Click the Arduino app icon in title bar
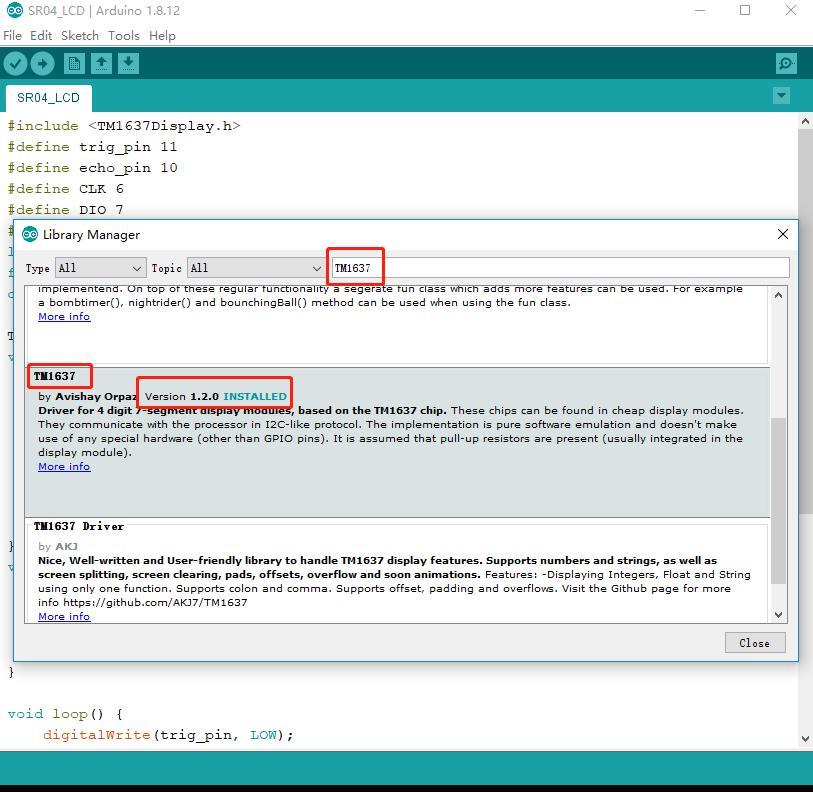This screenshot has height=792, width=813. 15,10
